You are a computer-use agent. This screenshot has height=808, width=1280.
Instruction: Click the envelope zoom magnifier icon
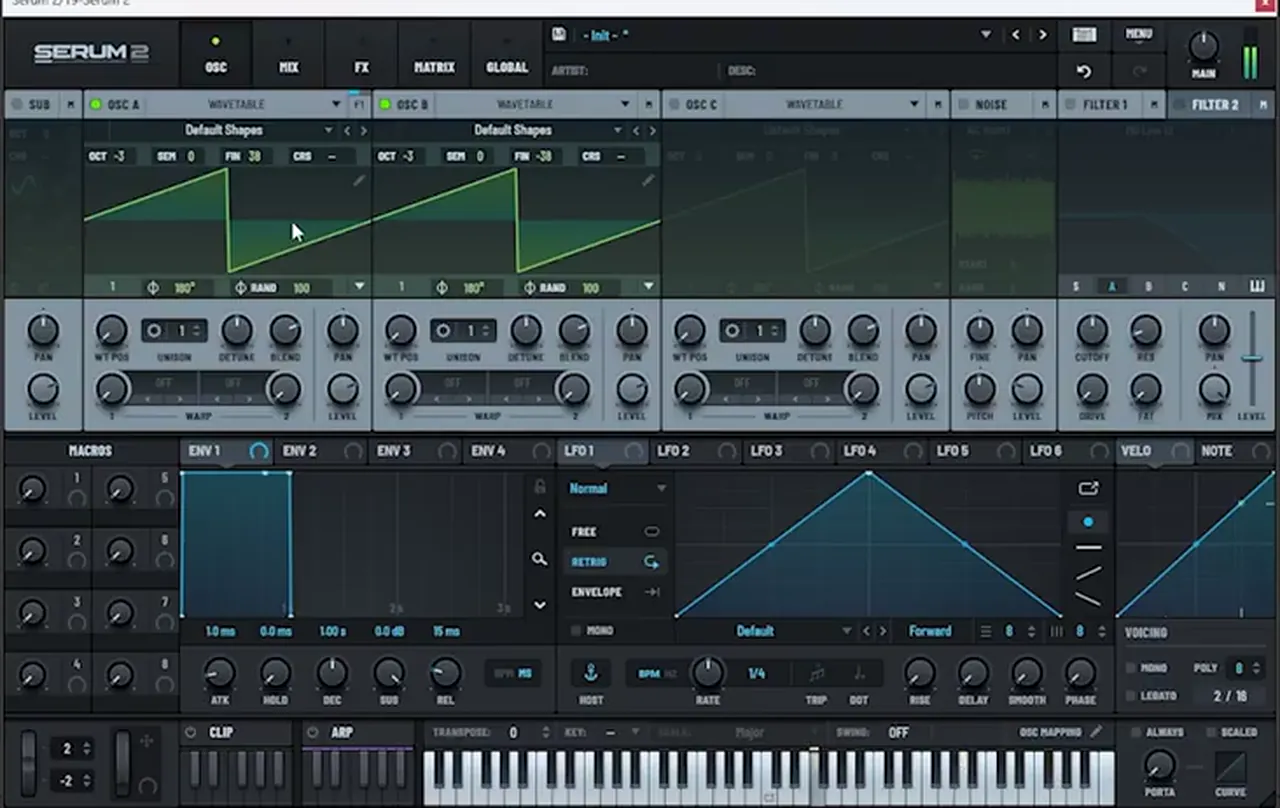click(540, 559)
